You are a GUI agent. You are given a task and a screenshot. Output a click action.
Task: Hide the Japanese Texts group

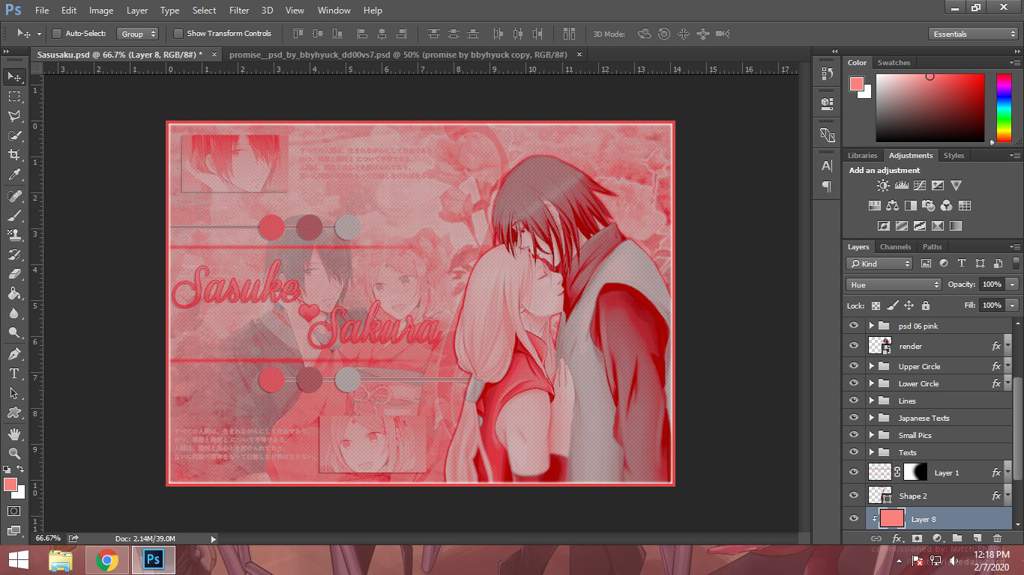click(x=854, y=418)
